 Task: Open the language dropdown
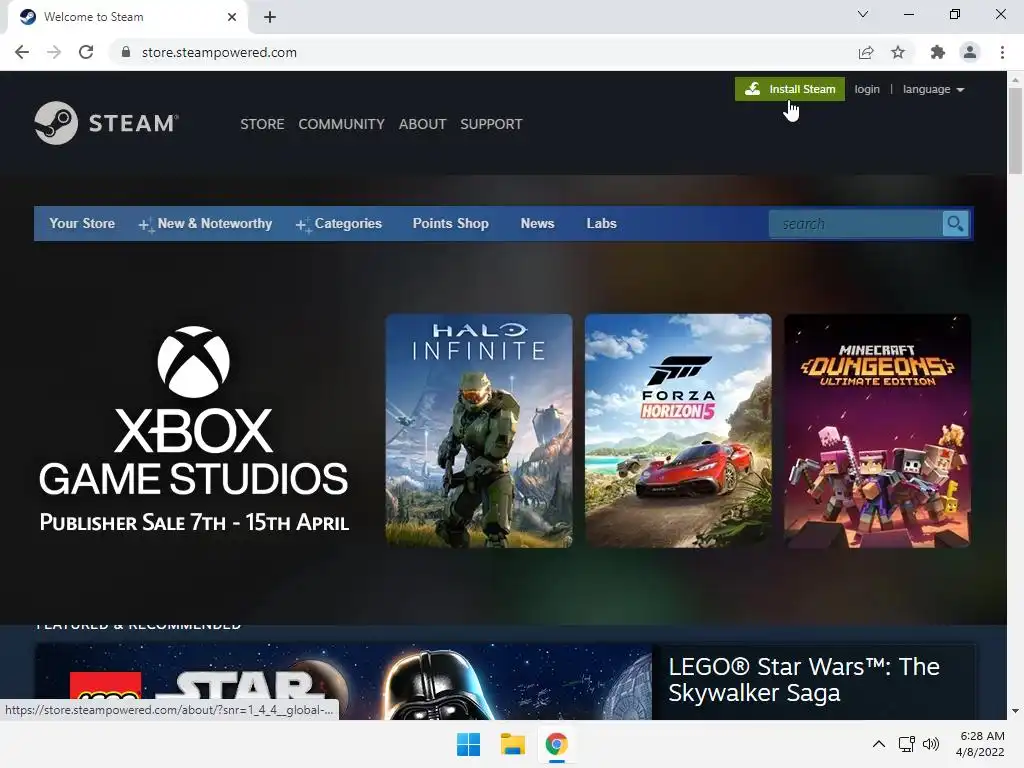[933, 89]
